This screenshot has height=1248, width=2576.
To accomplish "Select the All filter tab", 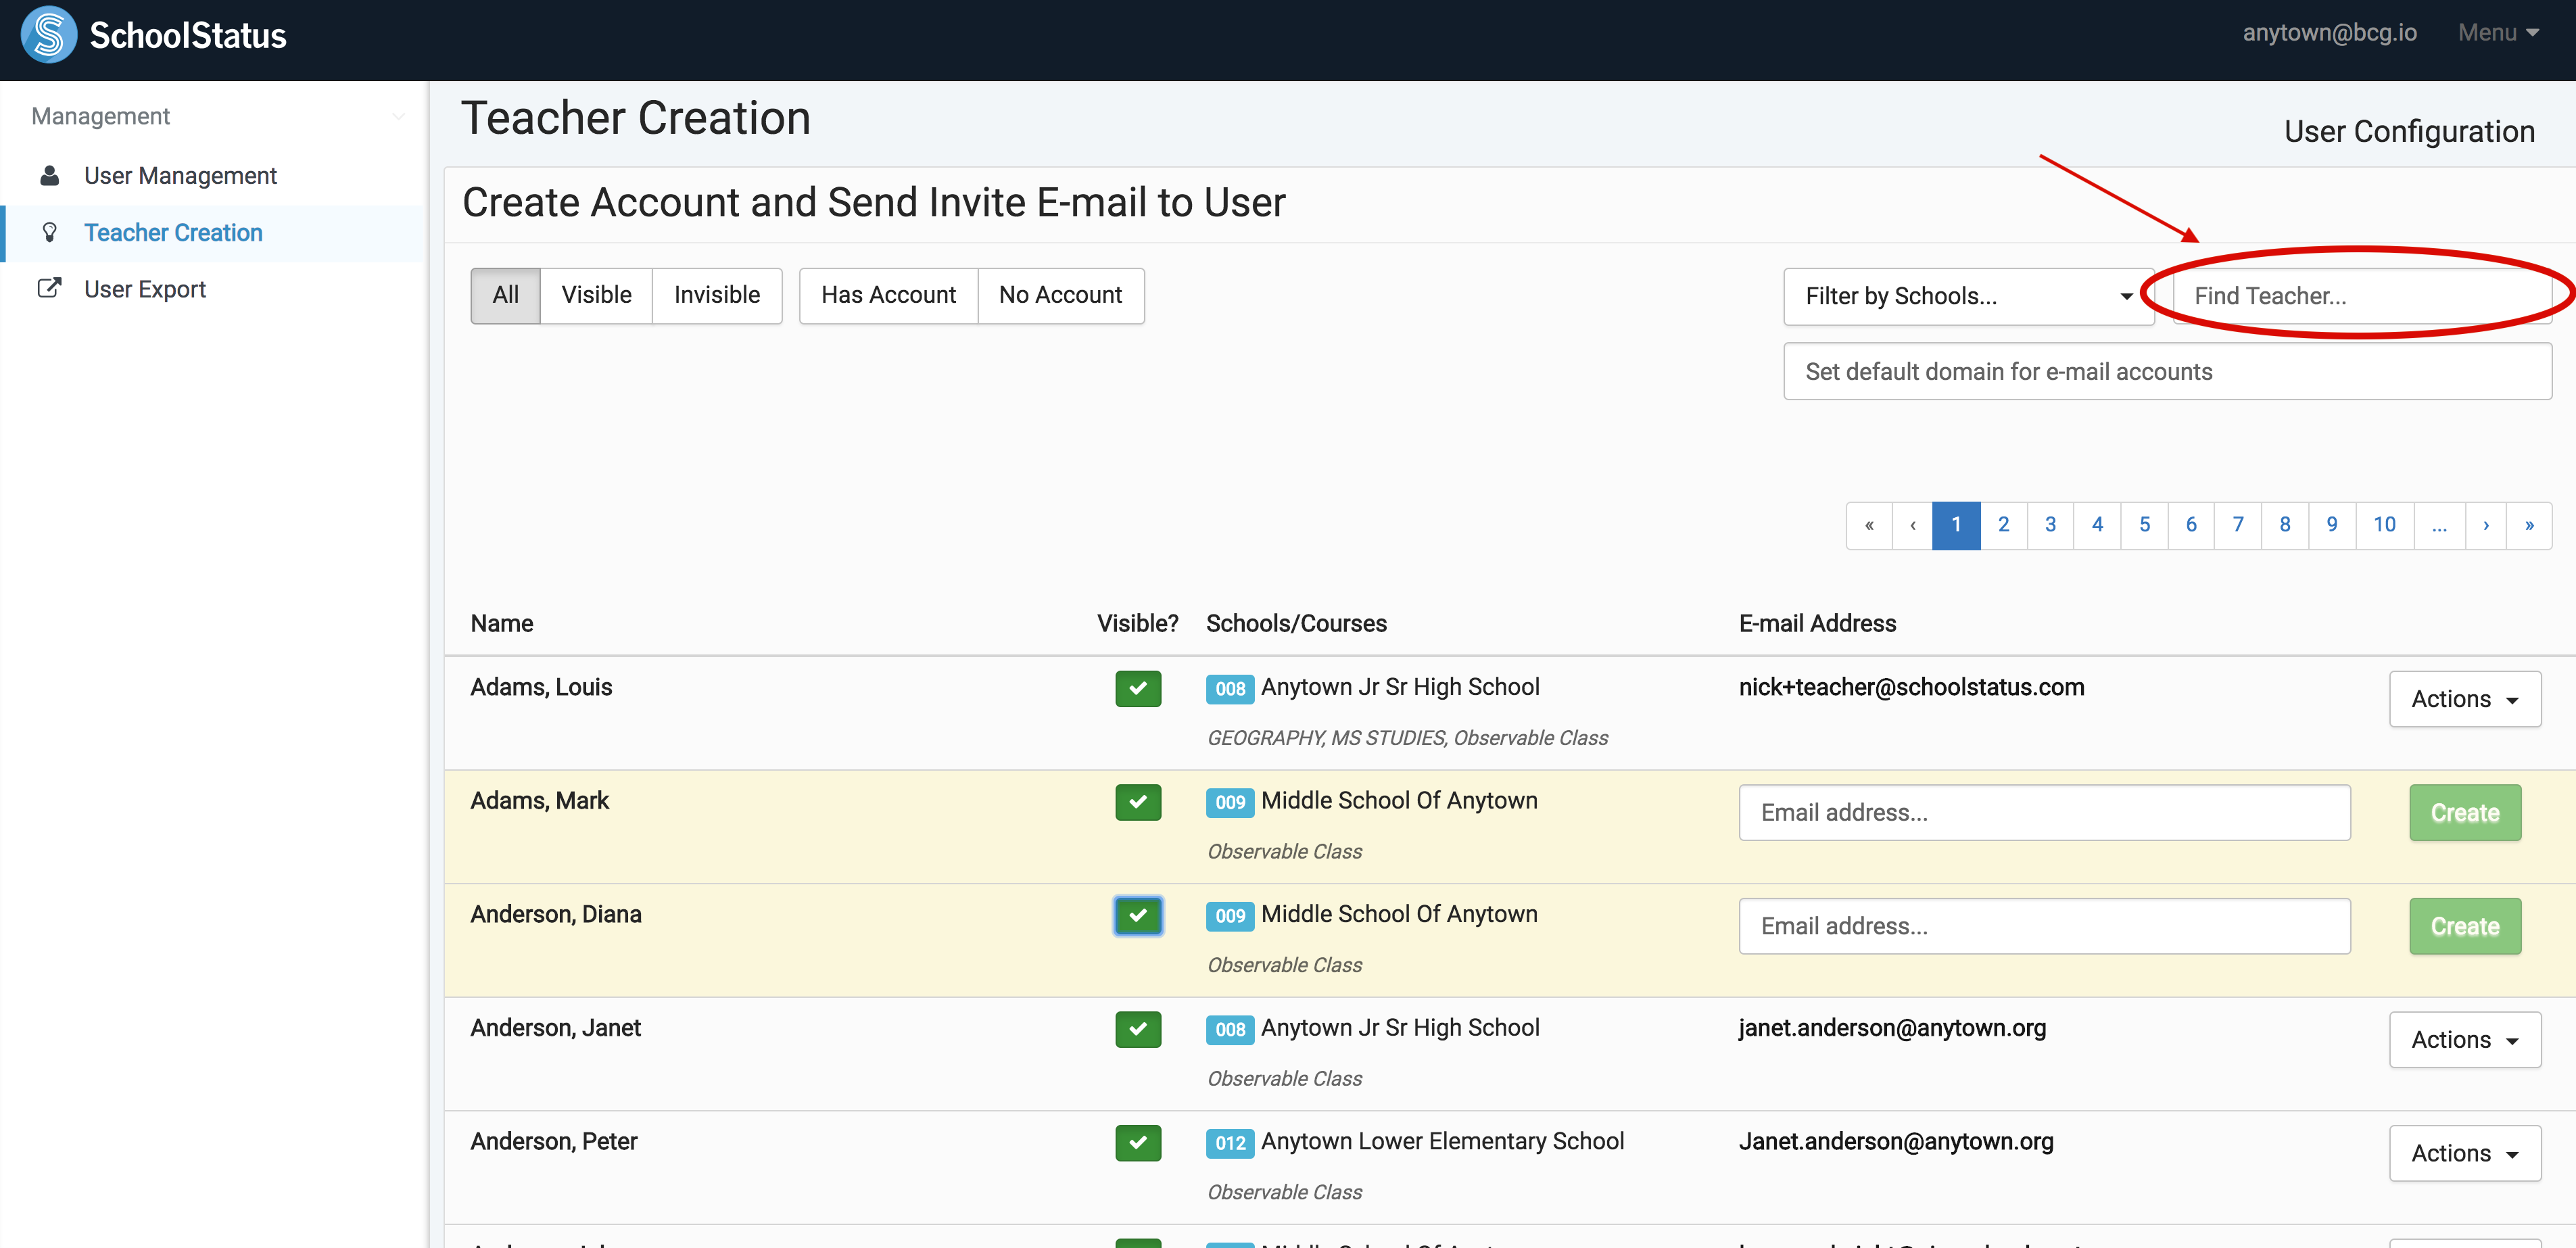I will point(505,295).
